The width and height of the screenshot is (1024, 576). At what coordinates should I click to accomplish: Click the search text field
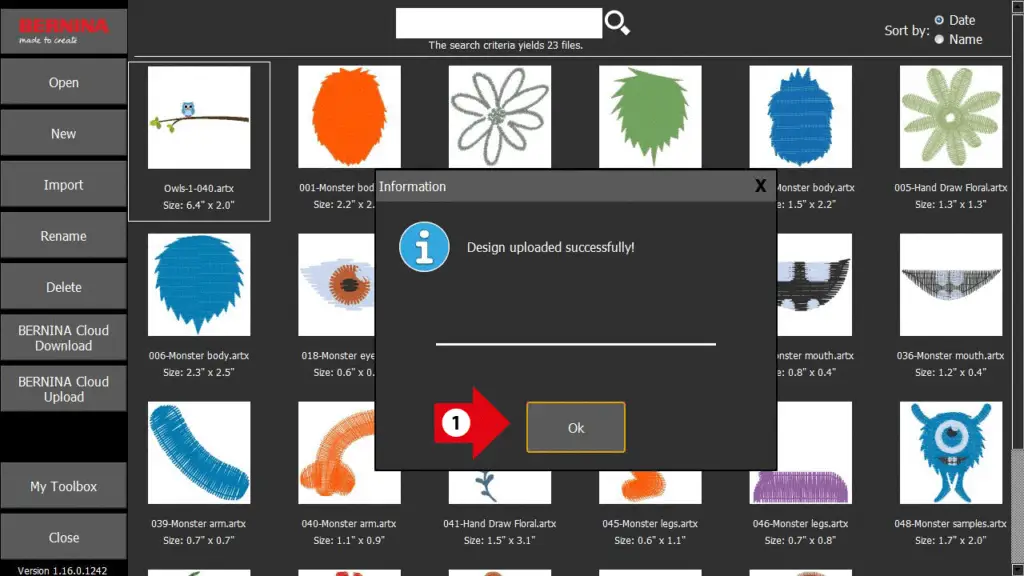tap(498, 23)
